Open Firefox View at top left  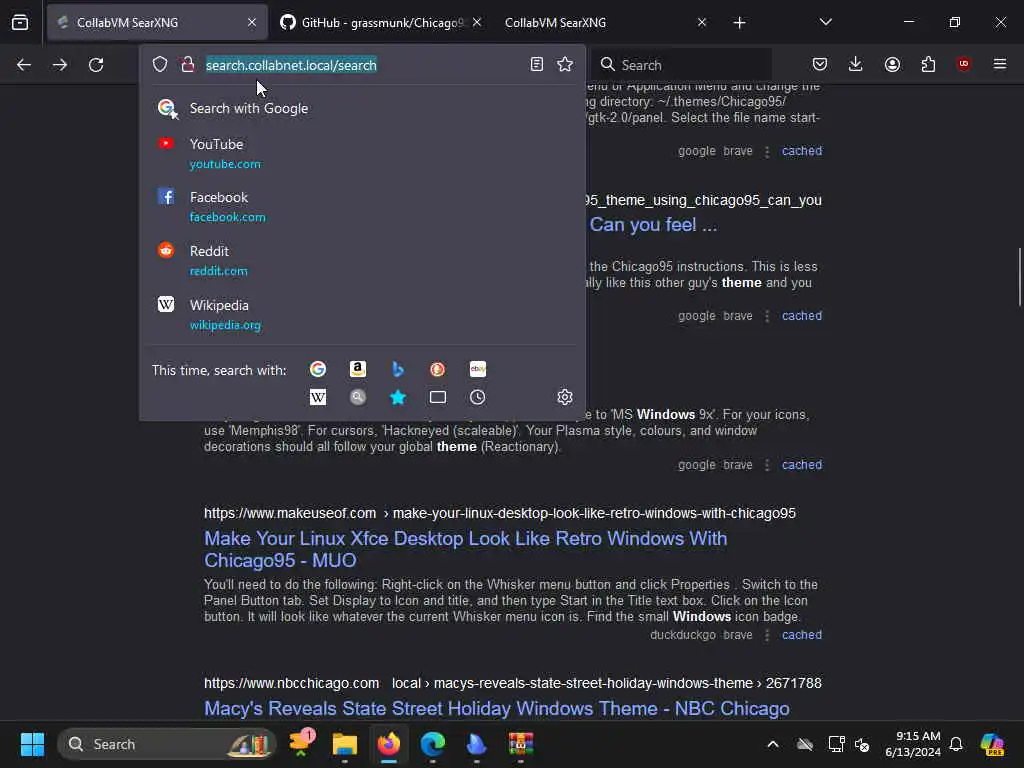(x=20, y=22)
